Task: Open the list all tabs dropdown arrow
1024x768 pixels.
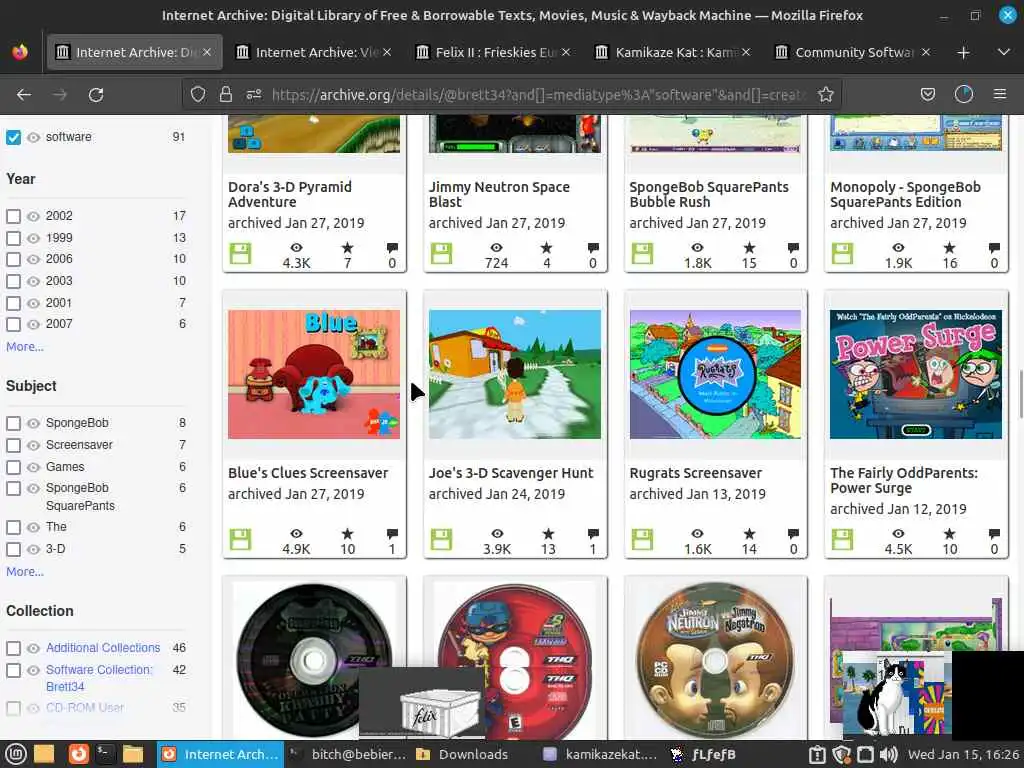Action: pos(1004,52)
